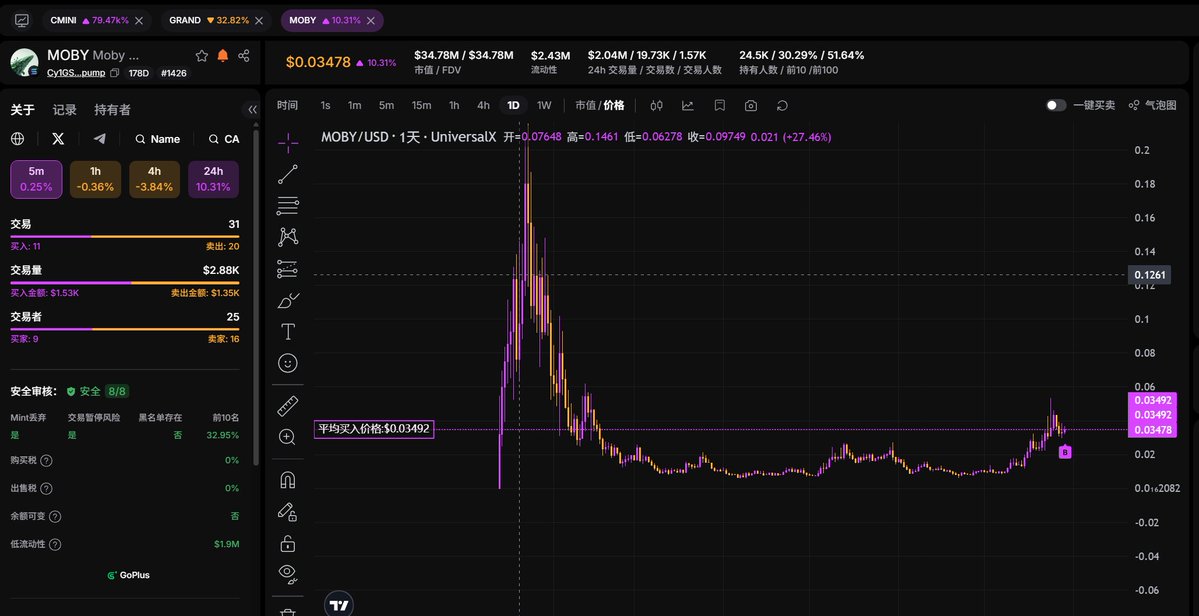Close the GRAND tab
The height and width of the screenshot is (616, 1199).
click(x=257, y=21)
